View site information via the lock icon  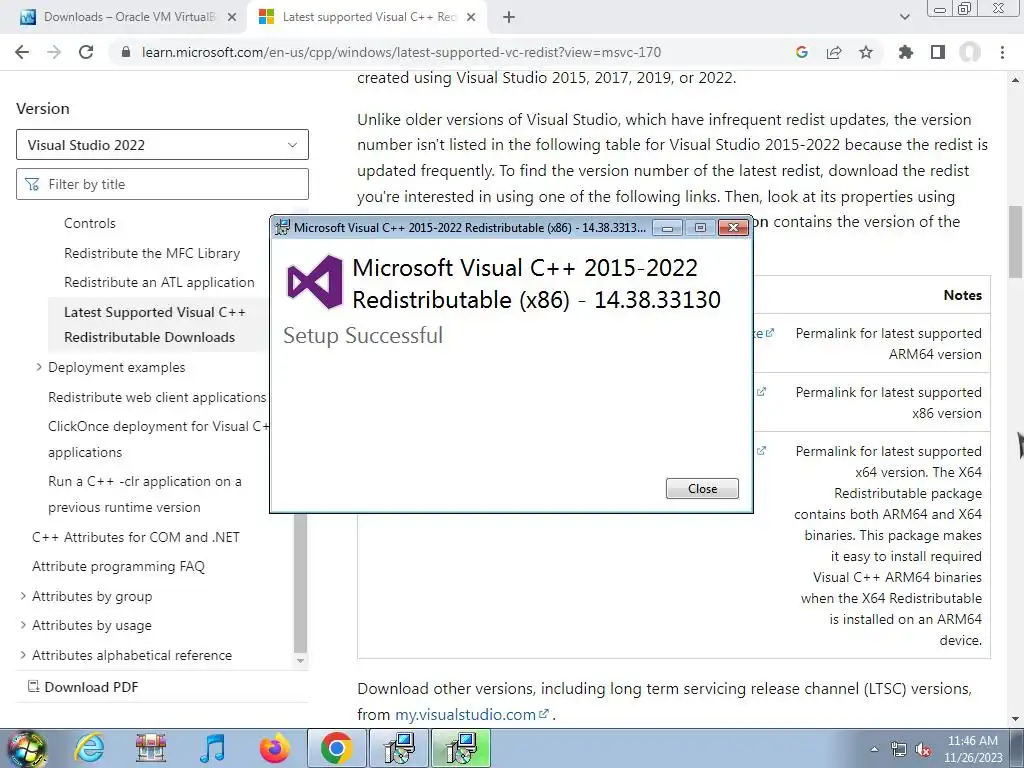pyautogui.click(x=126, y=52)
